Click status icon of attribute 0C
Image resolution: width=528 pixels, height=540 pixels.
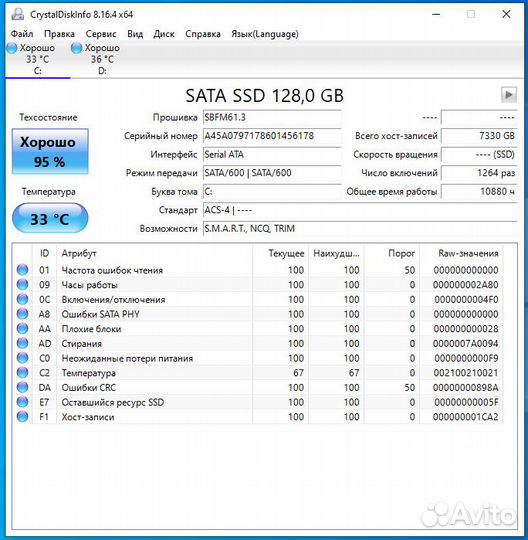[22, 299]
